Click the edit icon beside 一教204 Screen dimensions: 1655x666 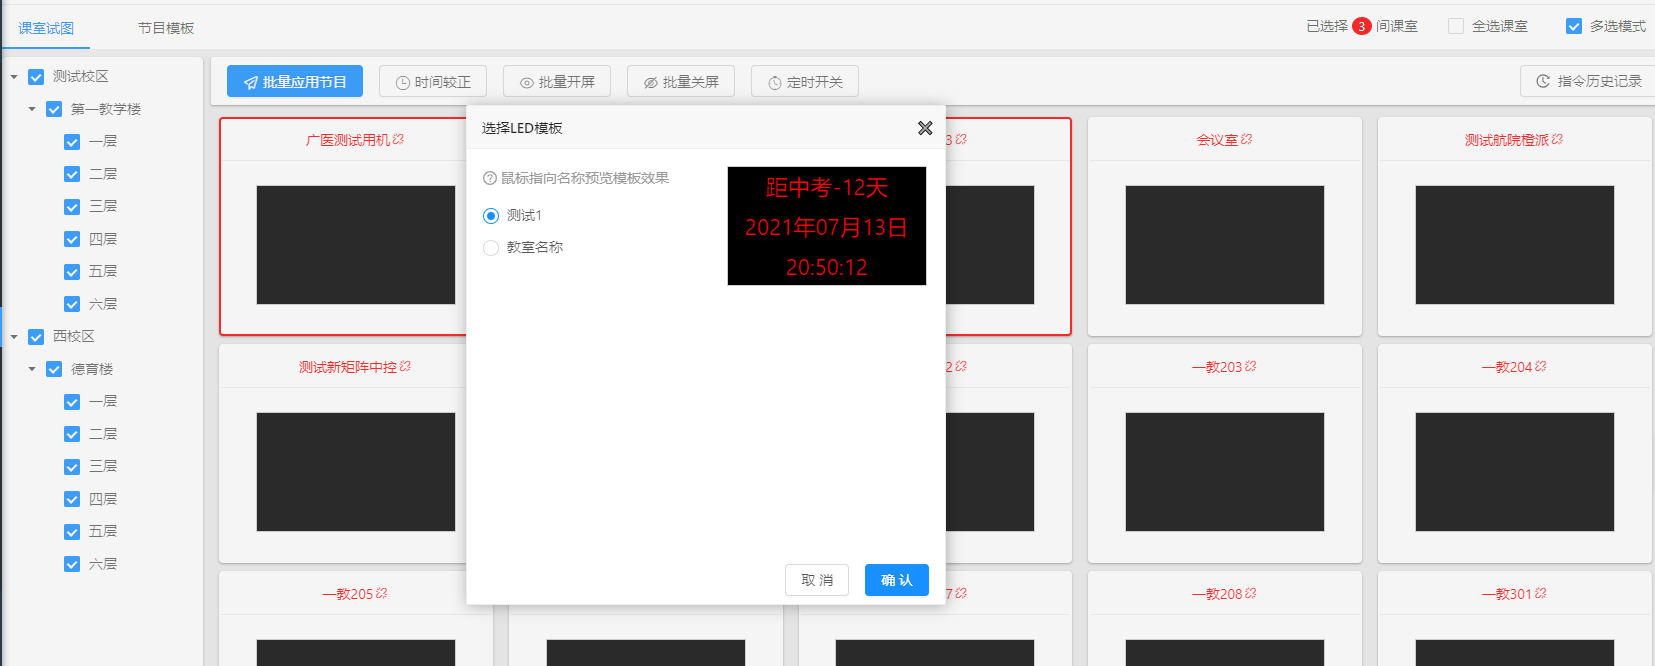pyautogui.click(x=1540, y=366)
